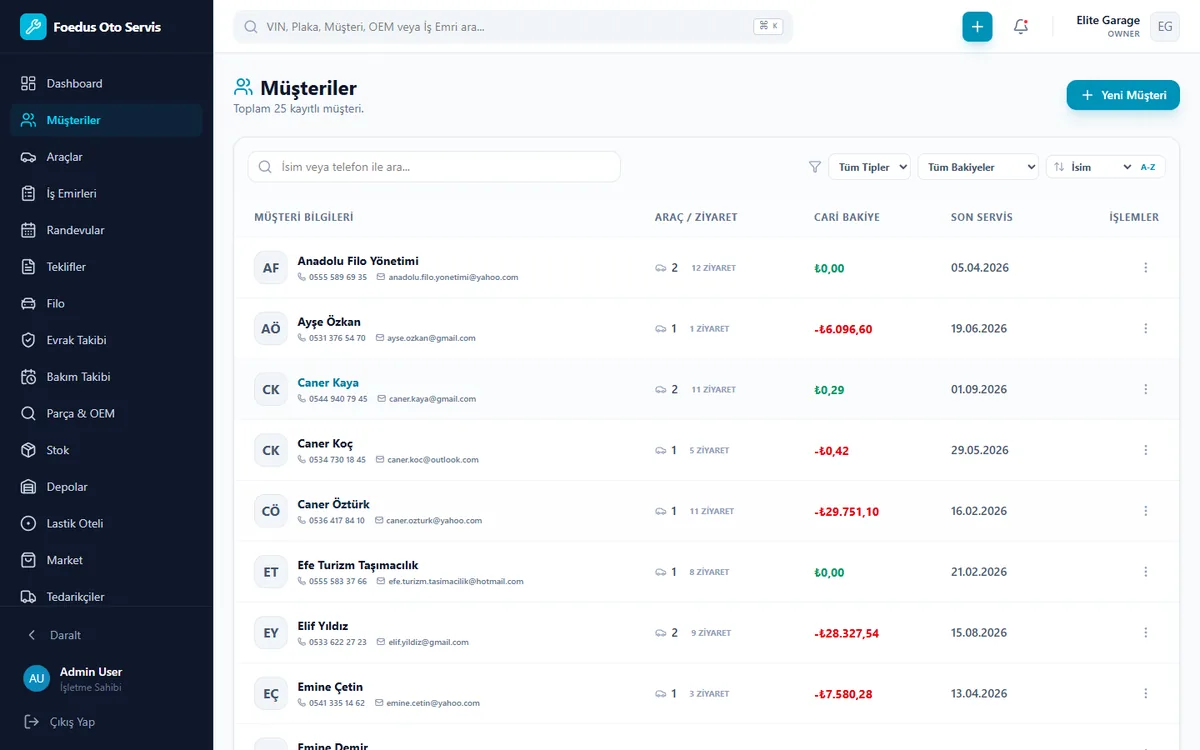Open the three-dot menu for Ayşe Özkan
This screenshot has width=1200, height=750.
click(x=1146, y=329)
